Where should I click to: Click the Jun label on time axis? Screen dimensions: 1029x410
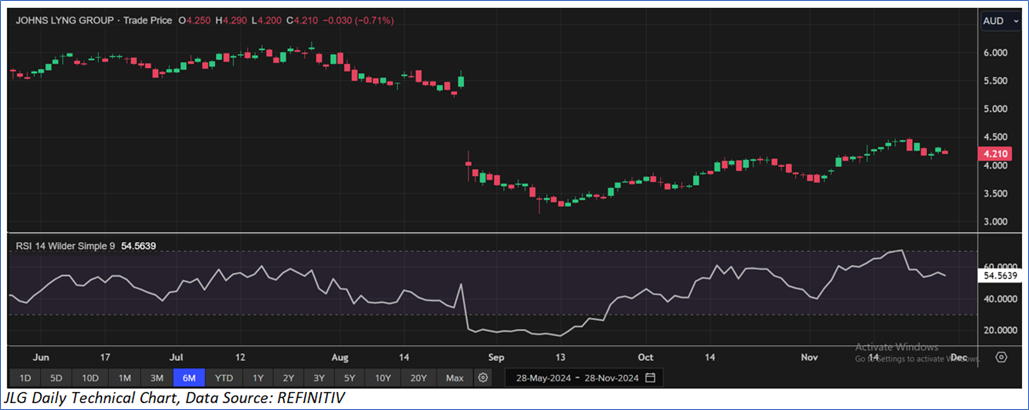40,358
